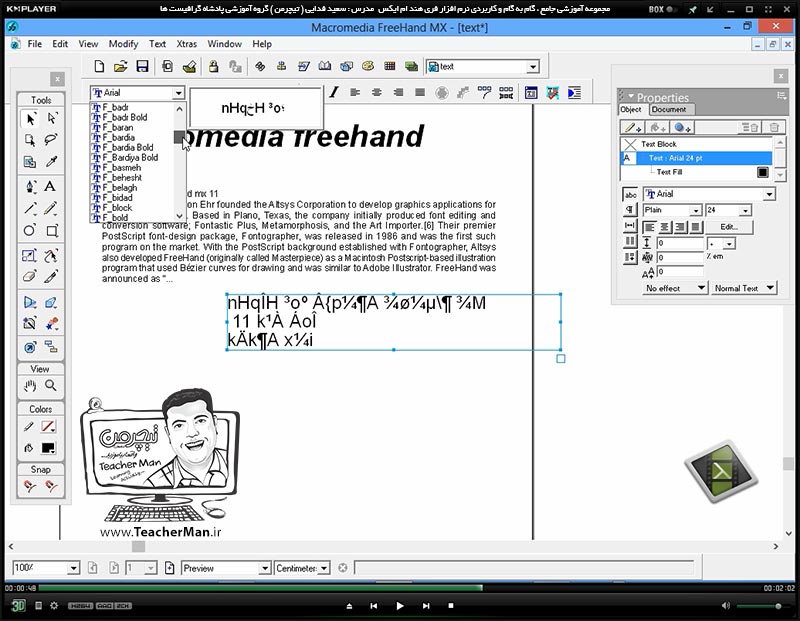Click the fill color swatch in Colors
The height and width of the screenshot is (621, 800).
[x=48, y=448]
